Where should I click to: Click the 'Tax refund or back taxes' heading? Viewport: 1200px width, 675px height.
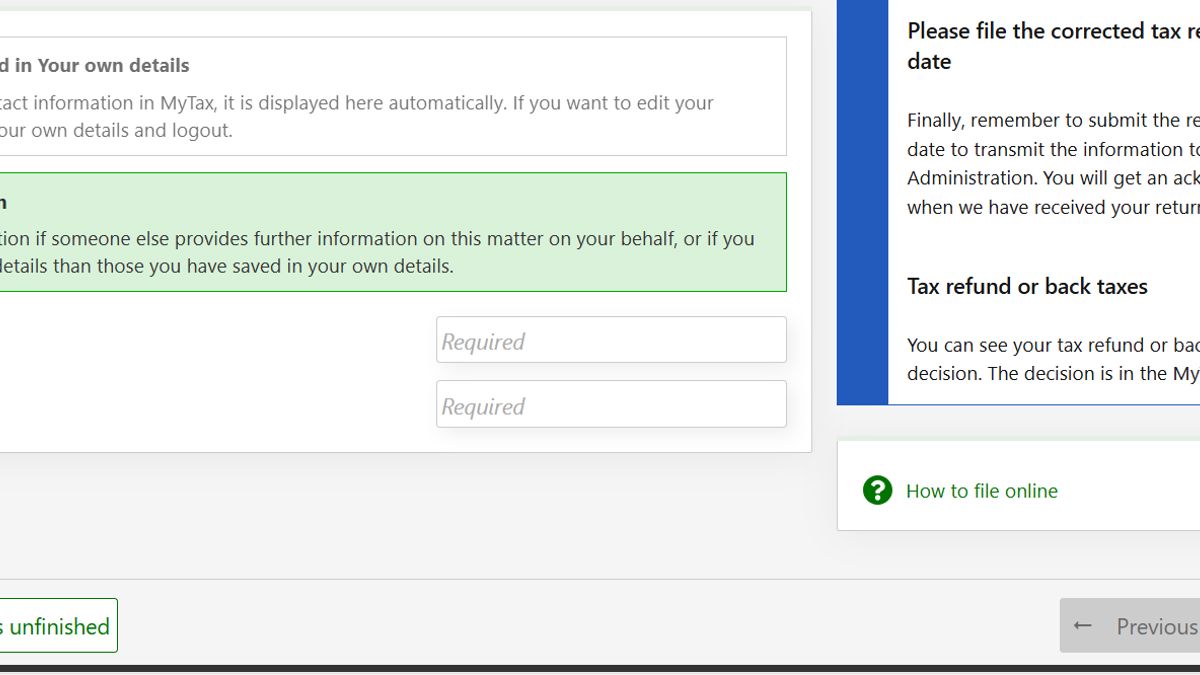[x=1027, y=286]
